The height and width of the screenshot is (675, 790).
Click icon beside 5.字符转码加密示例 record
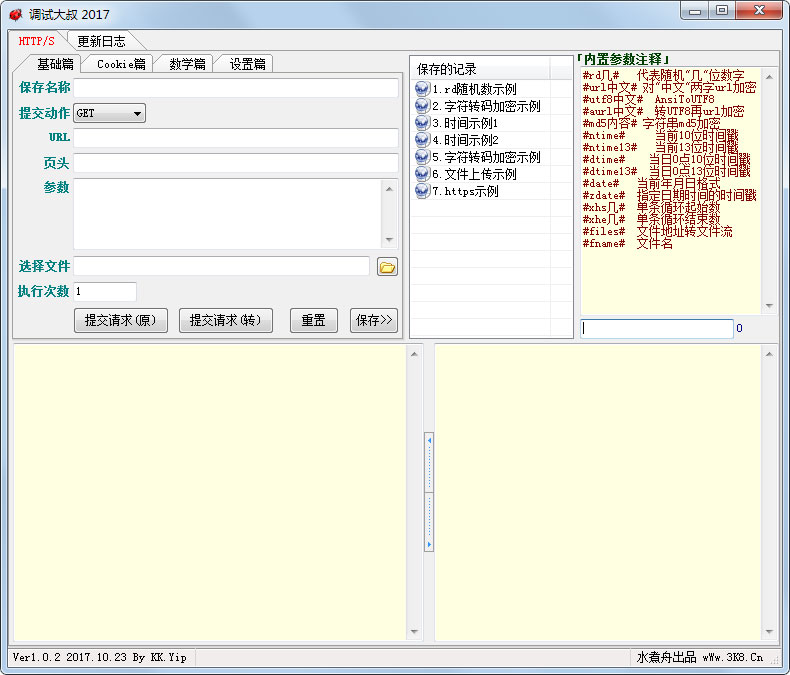(422, 157)
